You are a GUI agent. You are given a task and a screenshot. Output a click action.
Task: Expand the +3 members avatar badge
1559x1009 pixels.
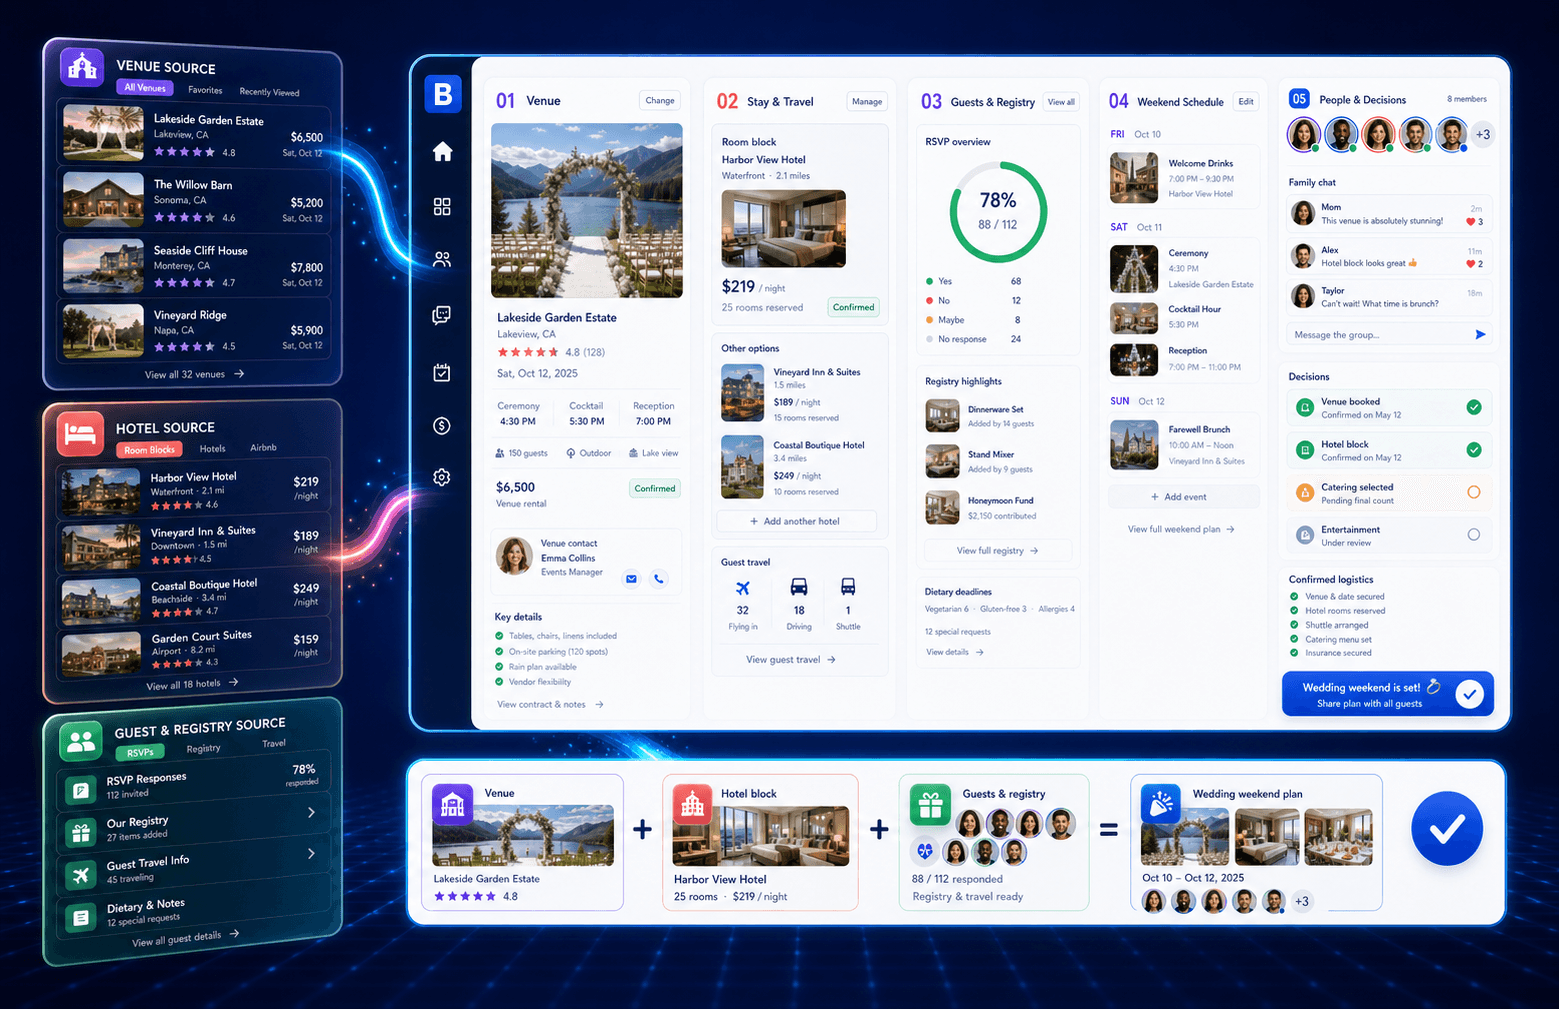tap(1483, 134)
